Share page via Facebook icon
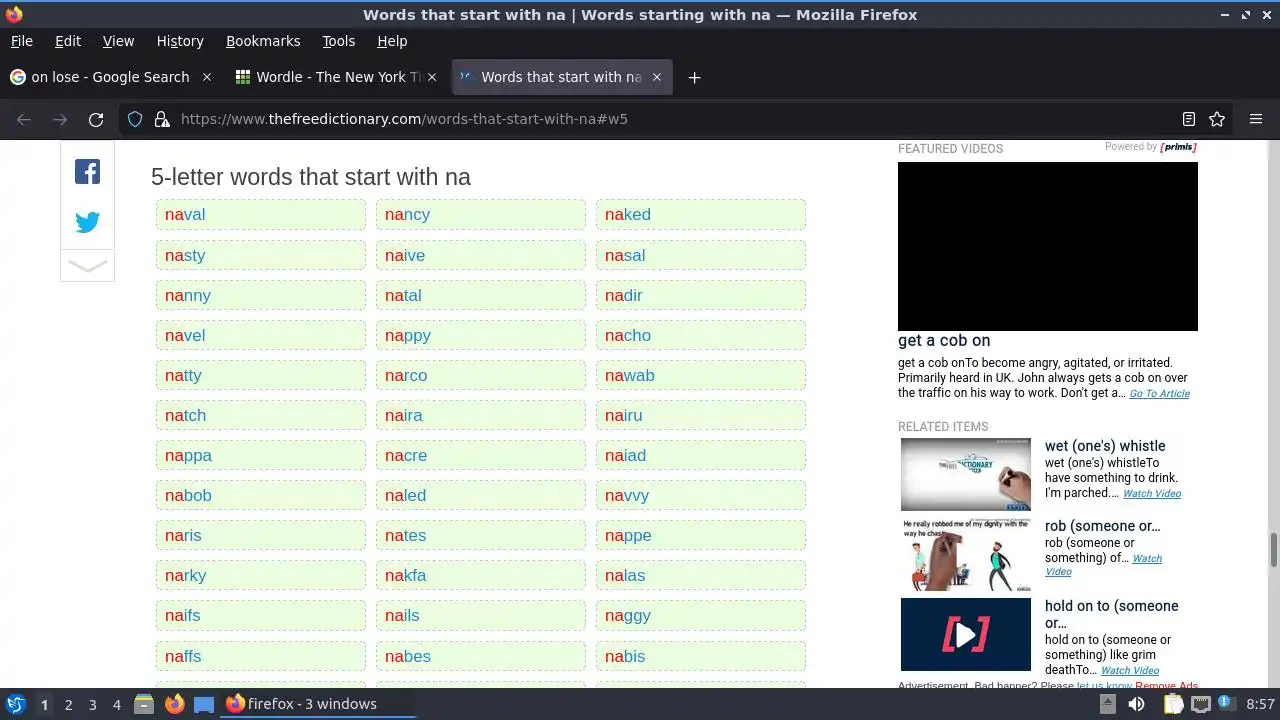This screenshot has width=1280, height=720. pyautogui.click(x=87, y=172)
